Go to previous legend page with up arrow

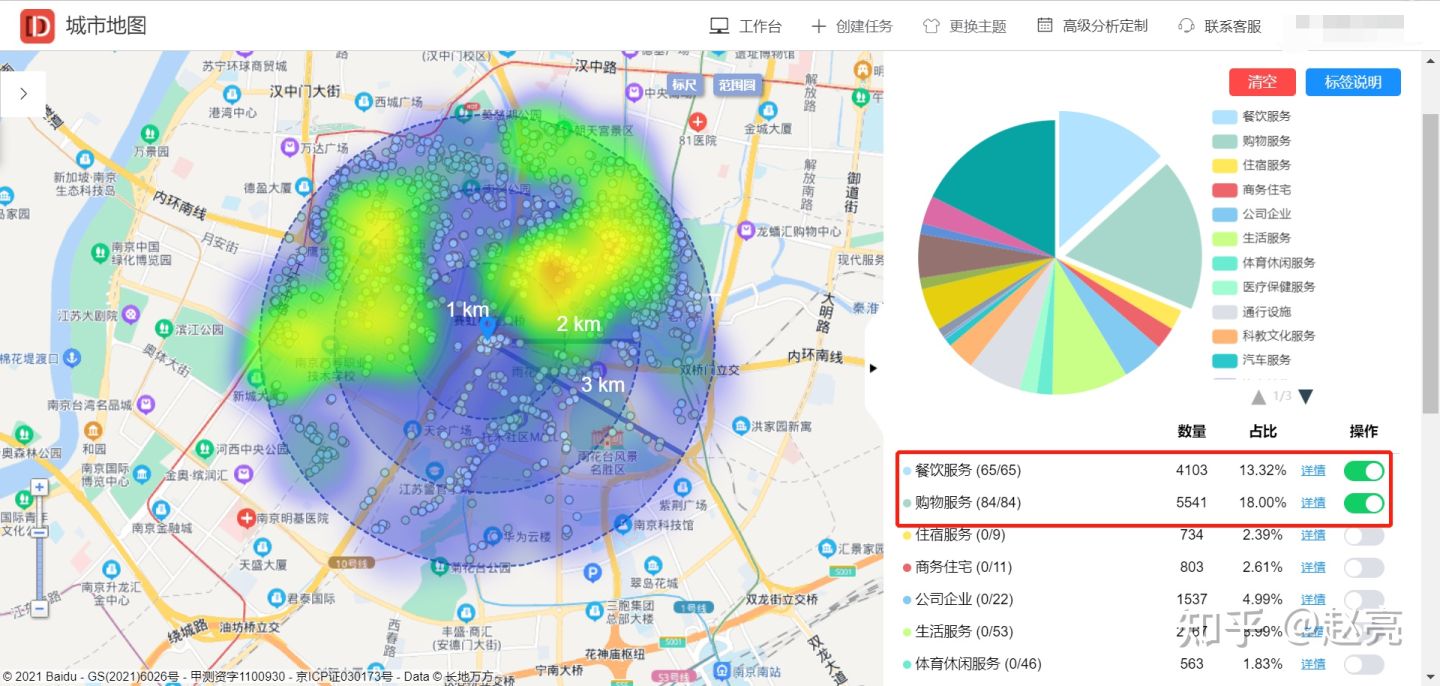coord(1258,397)
